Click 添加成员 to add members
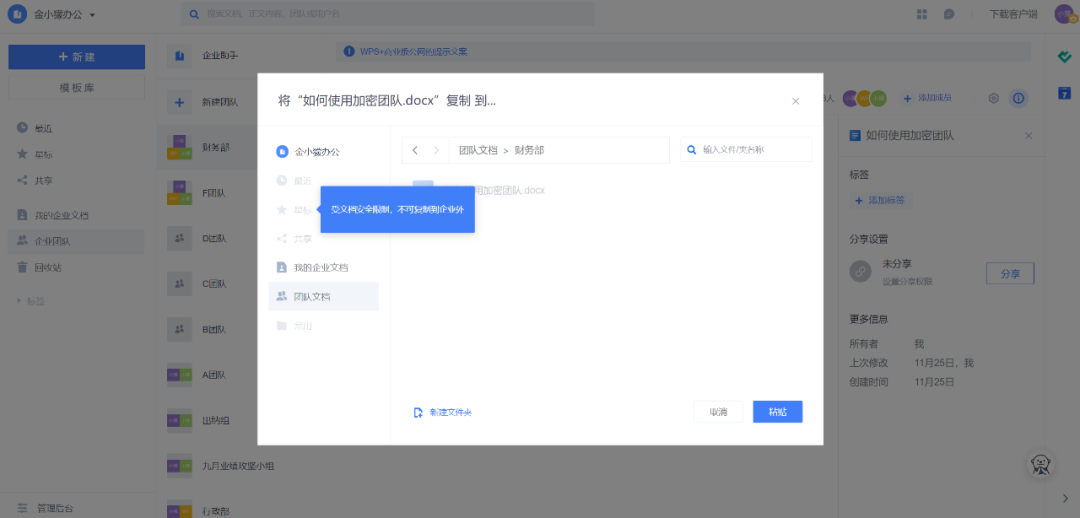This screenshot has width=1080, height=518. pos(928,99)
